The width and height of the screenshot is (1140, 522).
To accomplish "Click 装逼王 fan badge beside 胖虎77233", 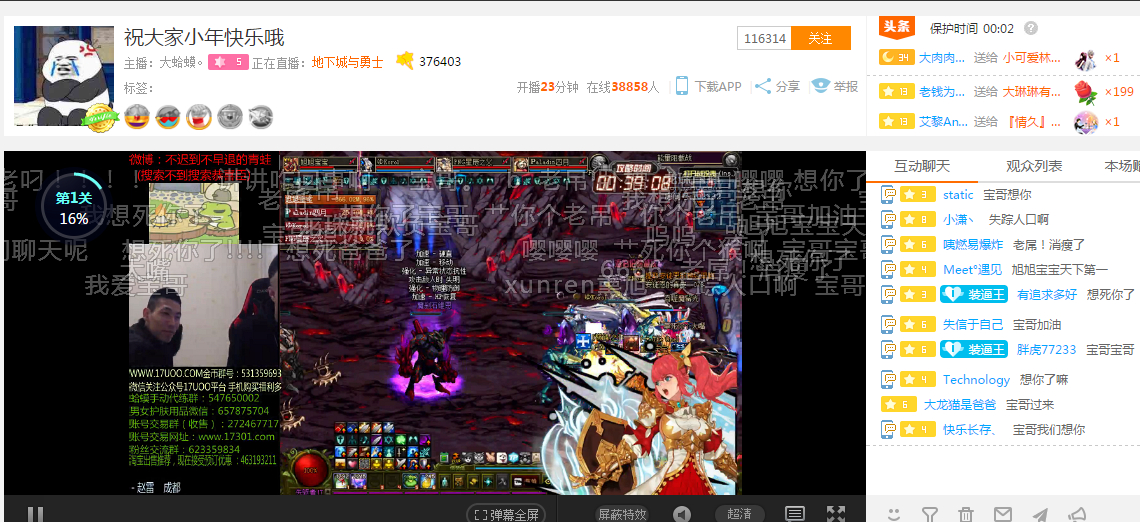I will coord(974,349).
